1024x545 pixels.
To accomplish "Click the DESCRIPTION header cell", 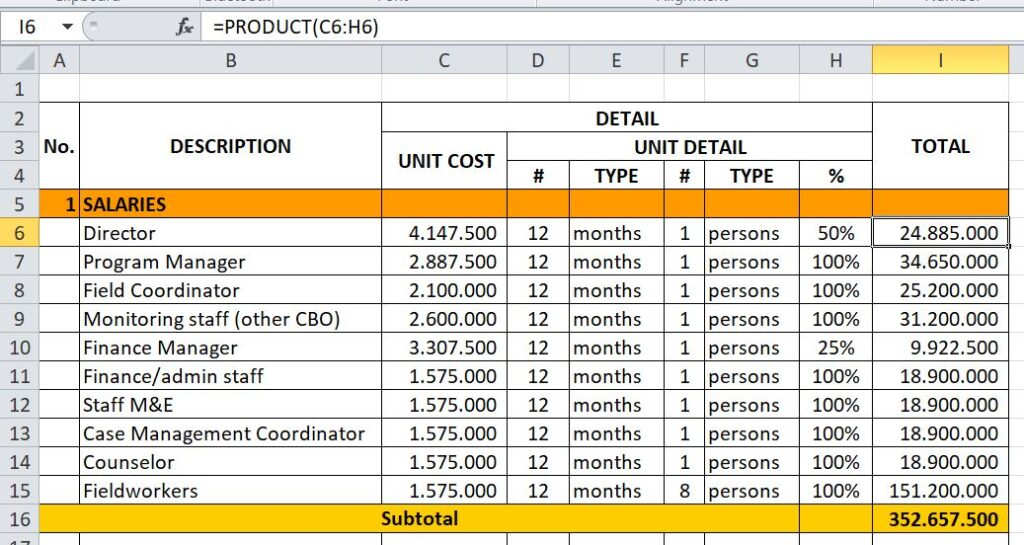I will coord(230,146).
